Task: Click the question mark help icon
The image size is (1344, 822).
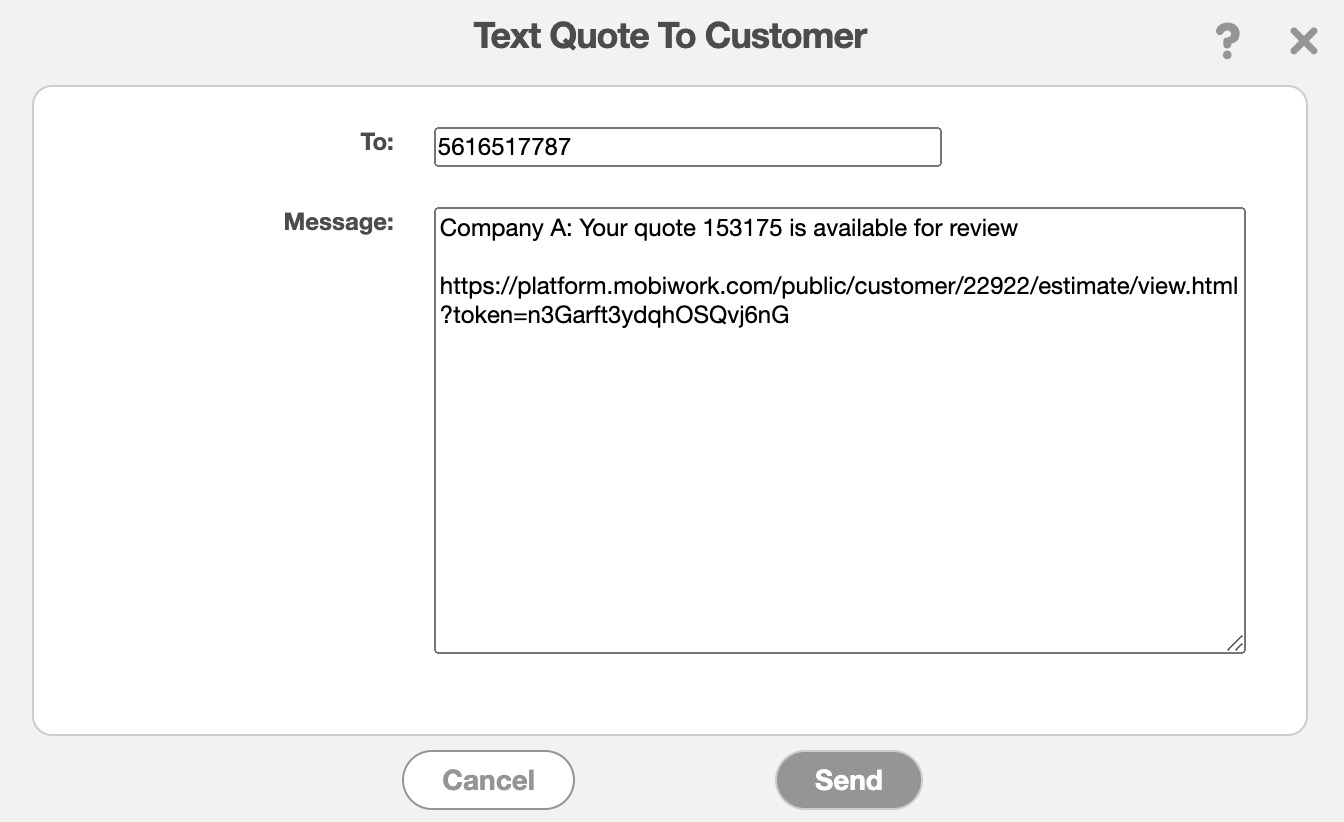Action: (x=1227, y=41)
